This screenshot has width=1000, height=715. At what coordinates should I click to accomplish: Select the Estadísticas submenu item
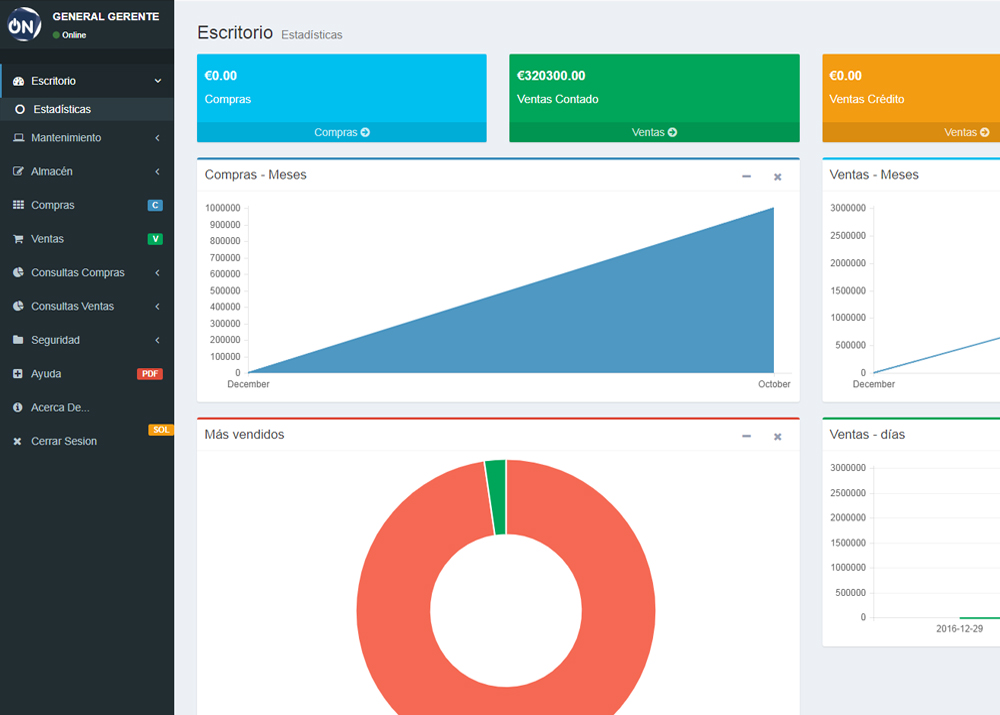pyautogui.click(x=62, y=109)
